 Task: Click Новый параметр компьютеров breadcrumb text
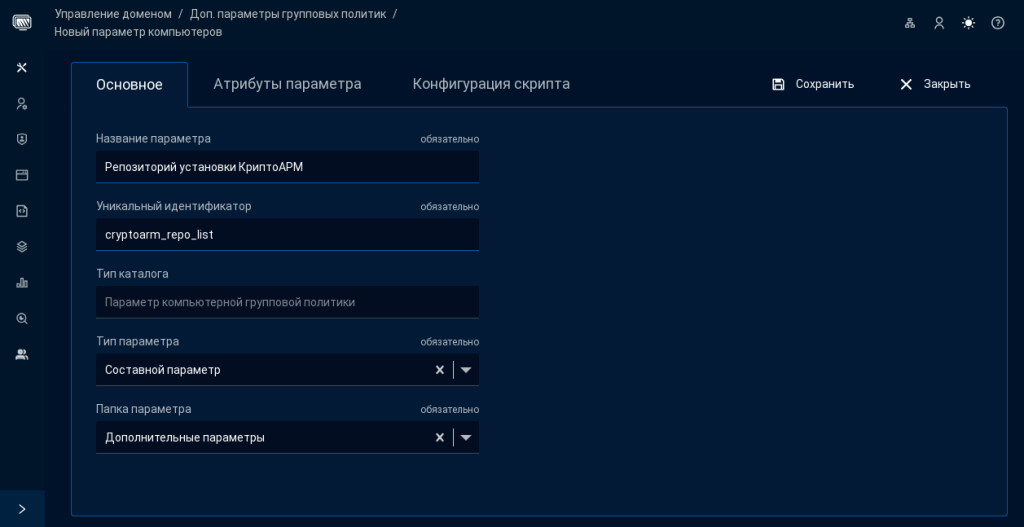coord(138,32)
